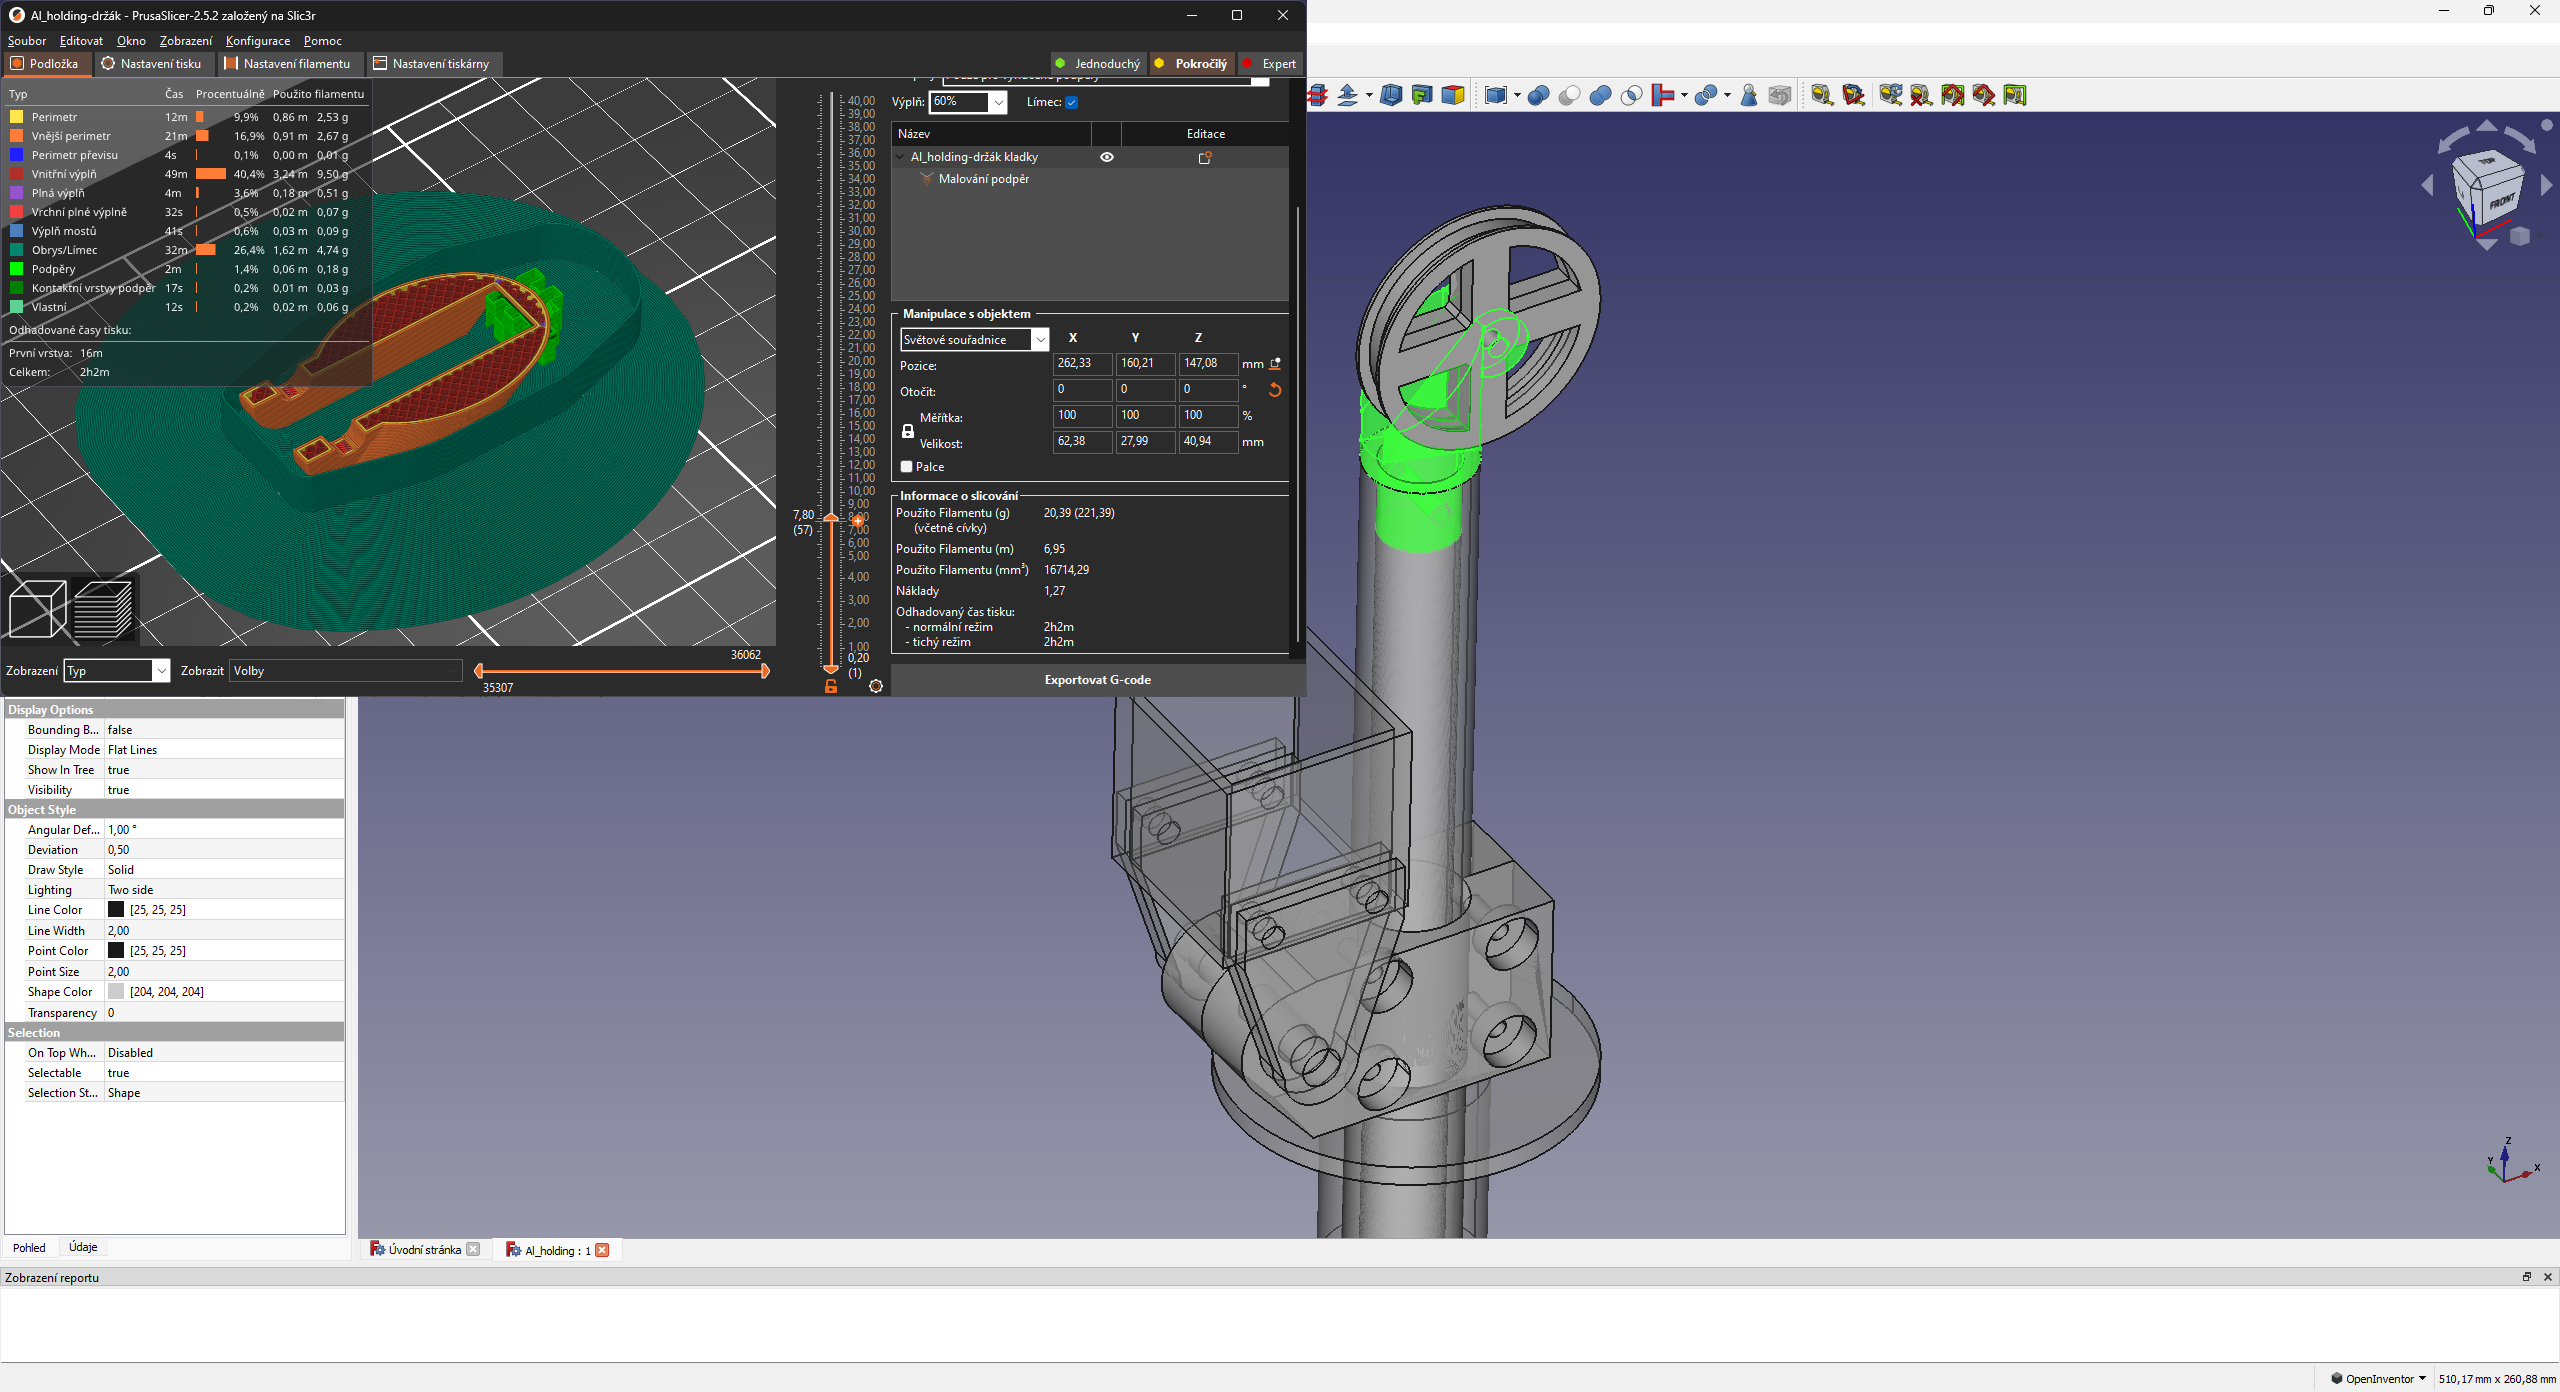Click the Measure Linear tool icon
This screenshot has height=1392, width=2560.
click(1821, 96)
